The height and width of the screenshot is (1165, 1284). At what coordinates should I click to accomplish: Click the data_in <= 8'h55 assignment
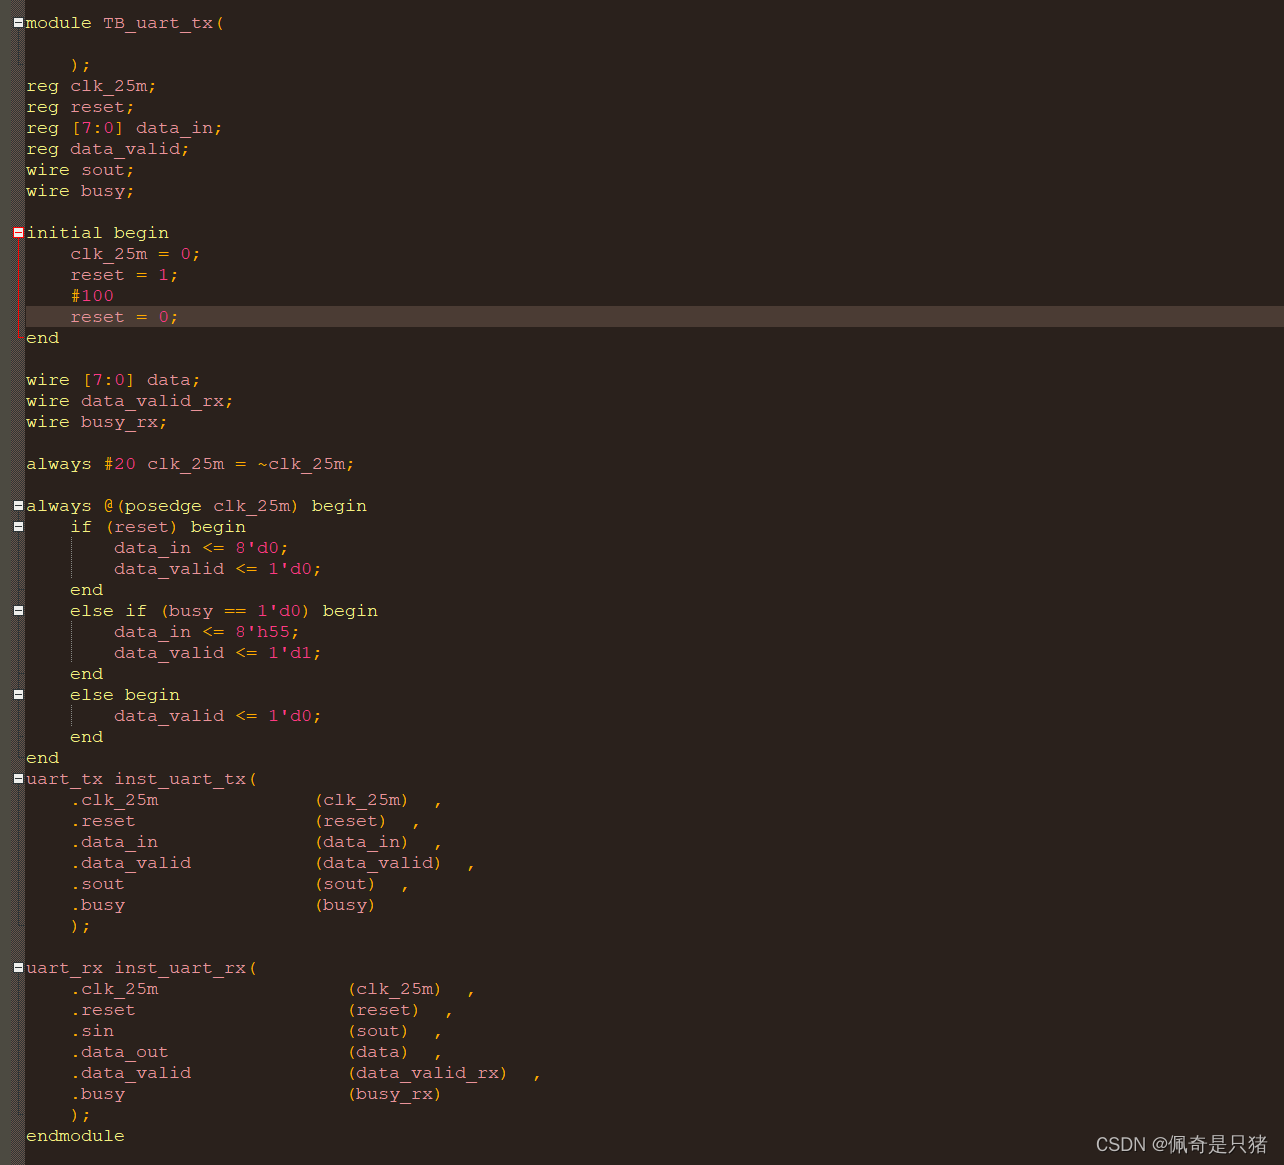click(x=200, y=631)
